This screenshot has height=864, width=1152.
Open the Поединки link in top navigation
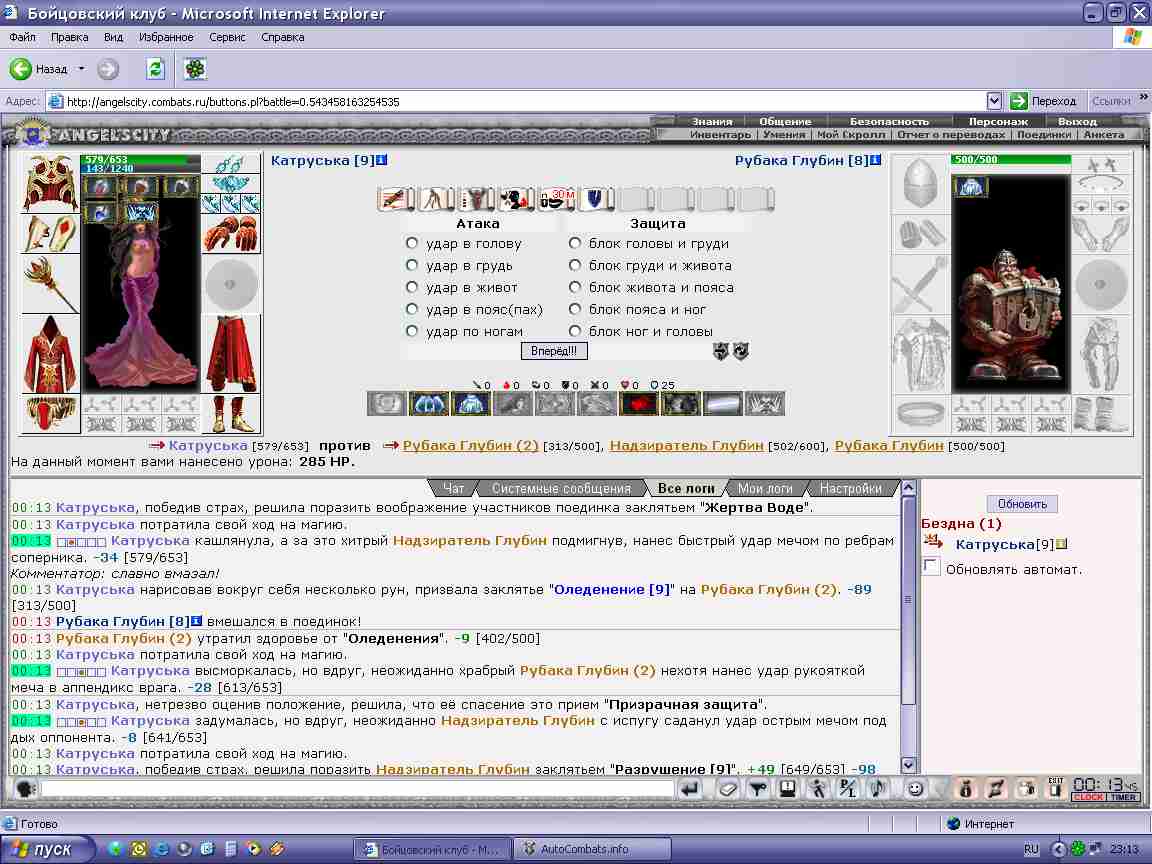[x=1042, y=134]
